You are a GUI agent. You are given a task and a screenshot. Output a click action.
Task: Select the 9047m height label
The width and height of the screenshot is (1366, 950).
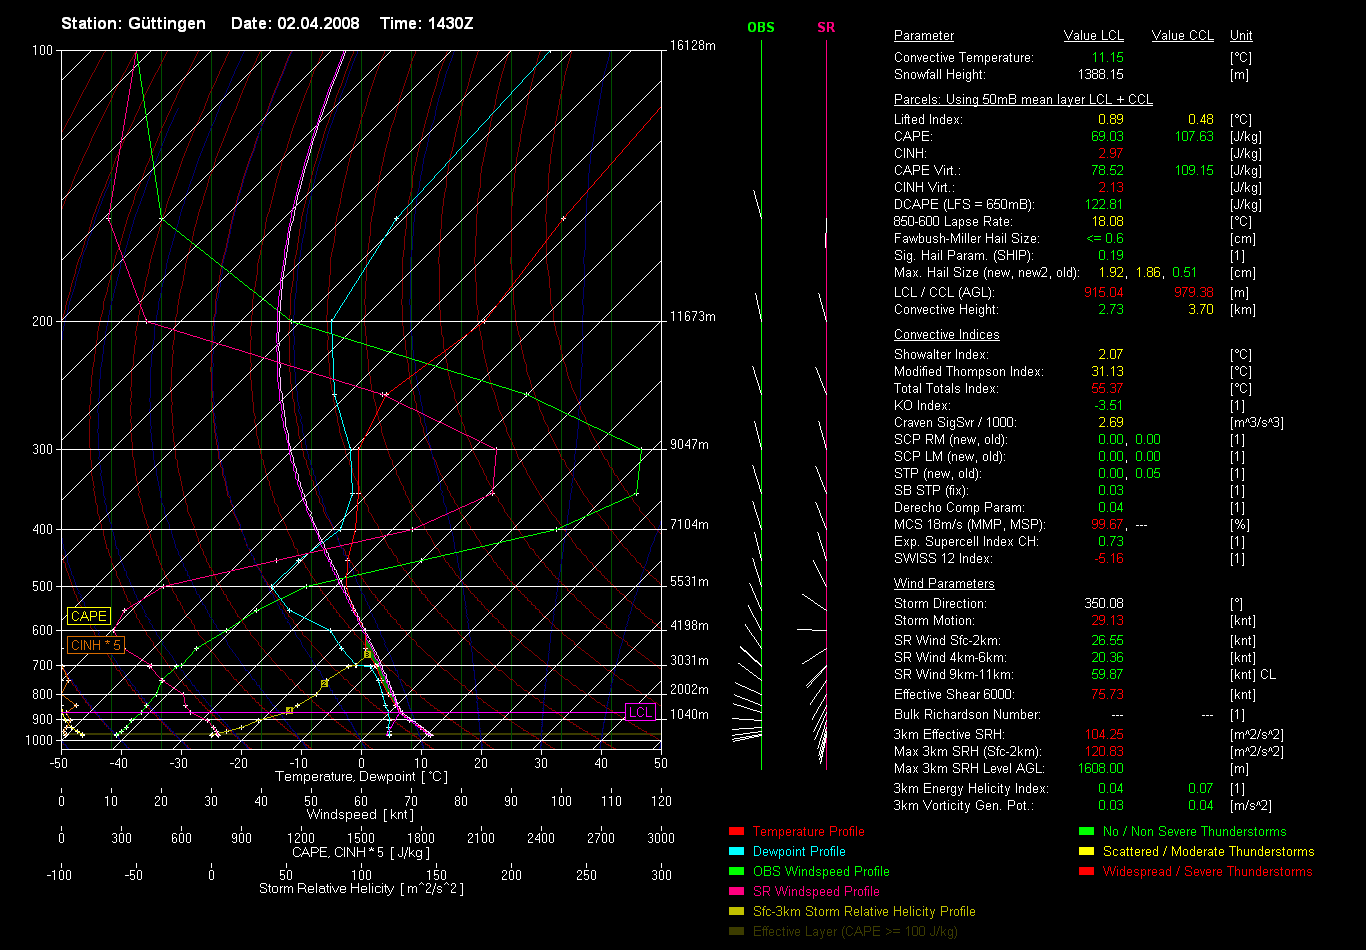[x=689, y=445]
